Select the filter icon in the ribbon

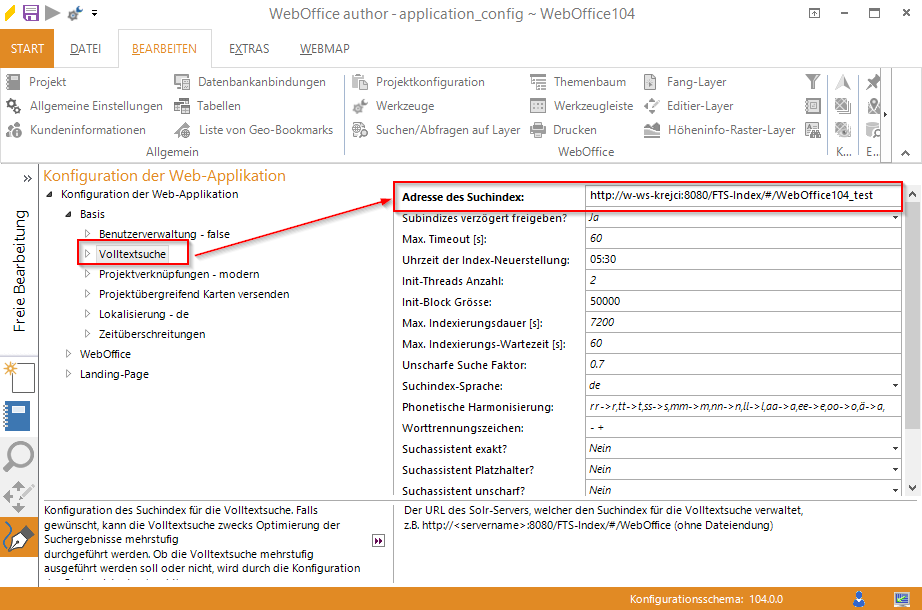[812, 81]
